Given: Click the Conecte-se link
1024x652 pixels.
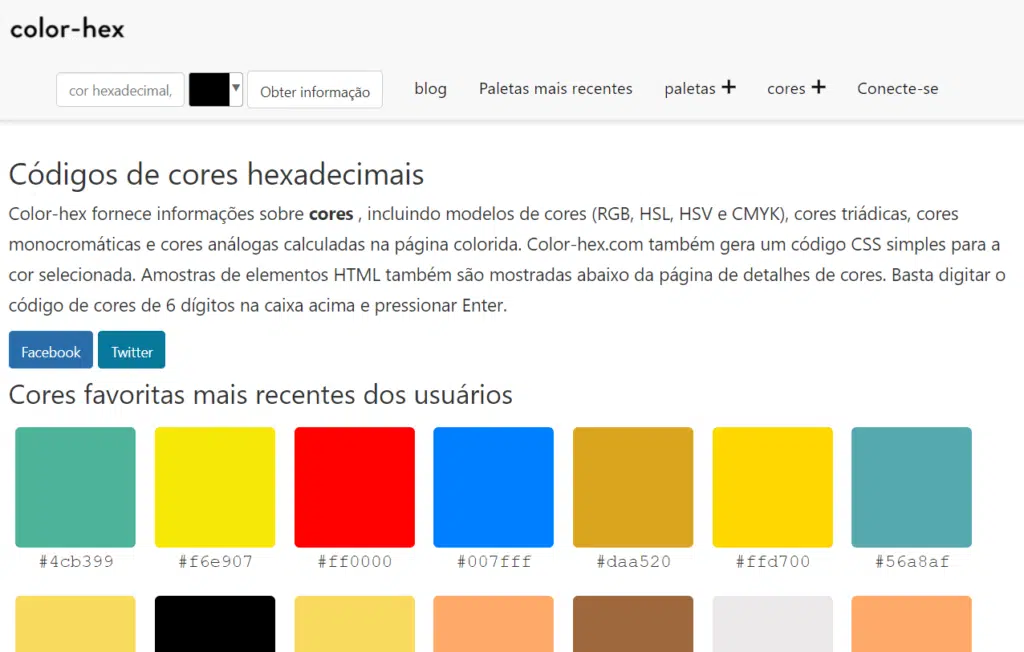Looking at the screenshot, I should [897, 89].
